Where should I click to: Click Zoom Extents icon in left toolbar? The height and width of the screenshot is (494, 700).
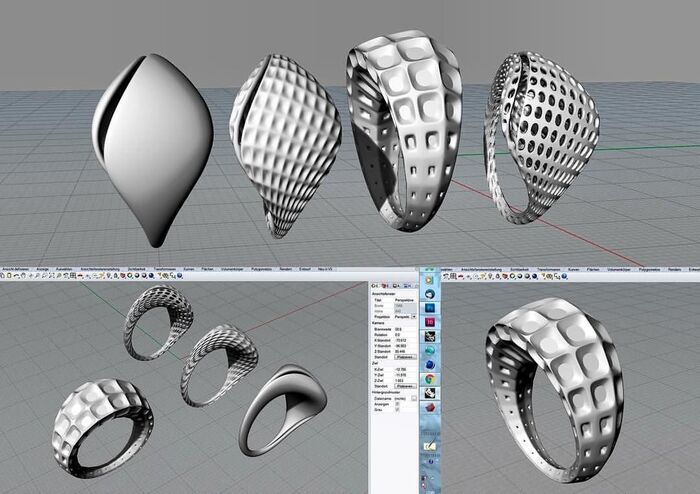point(52,276)
